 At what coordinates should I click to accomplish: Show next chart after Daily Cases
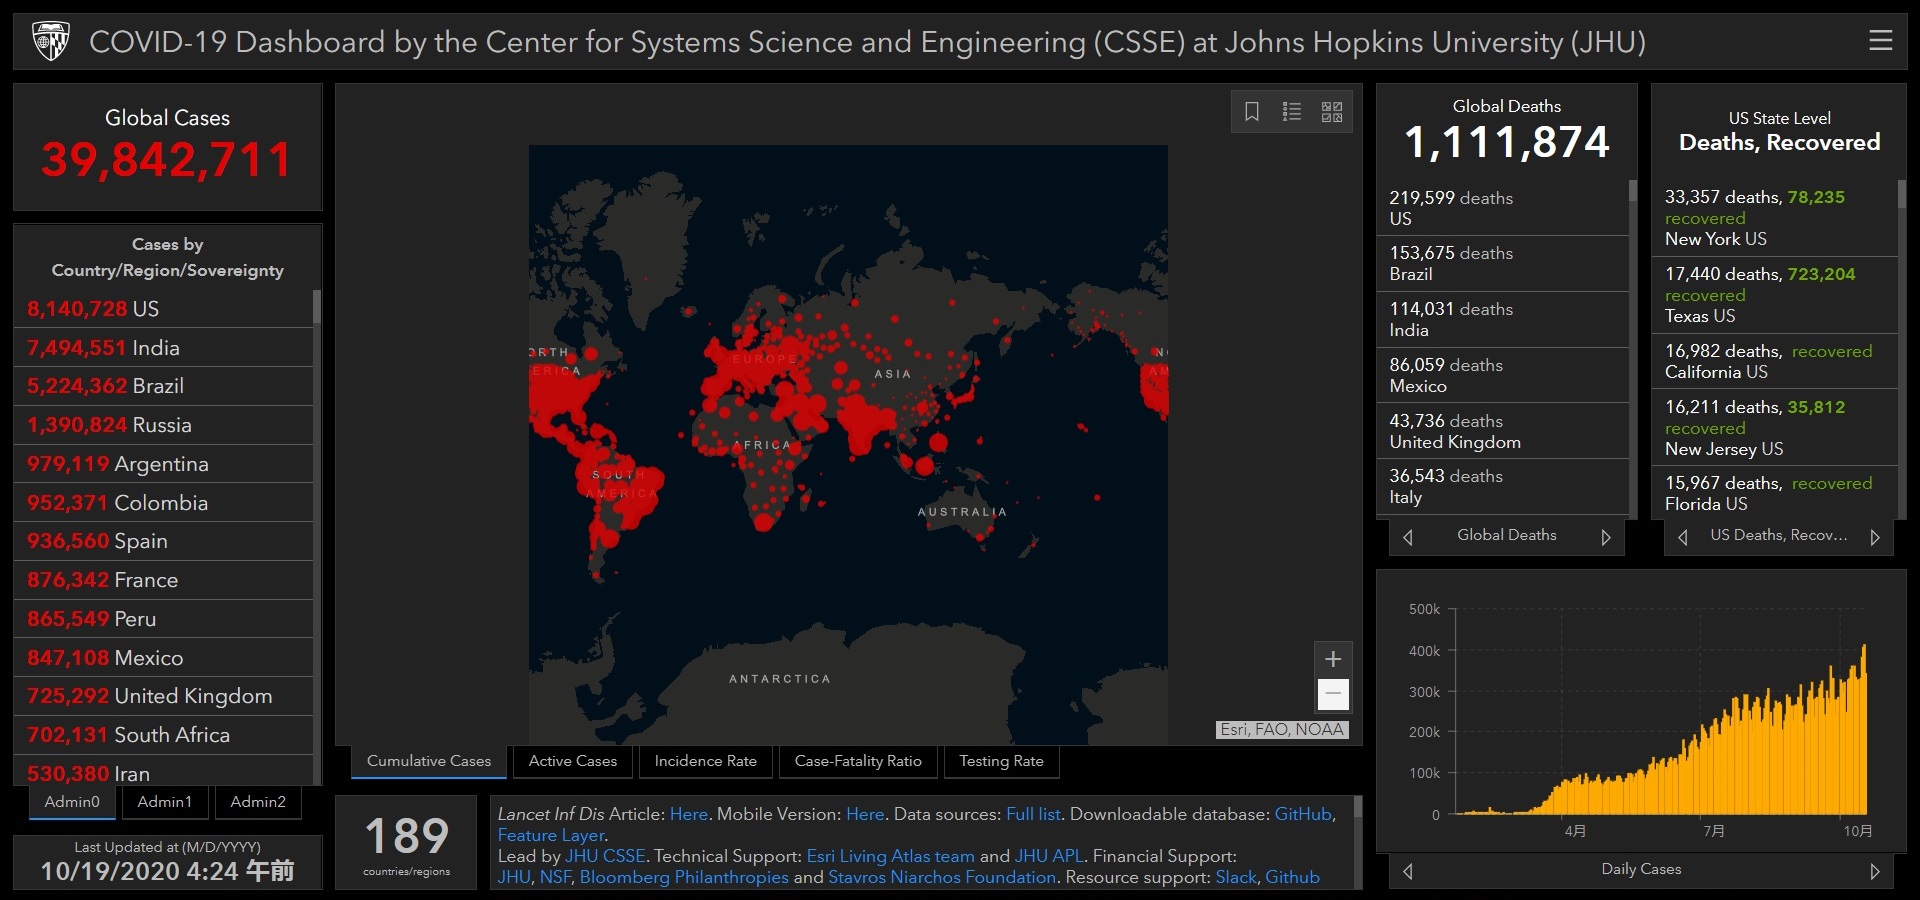1875,871
